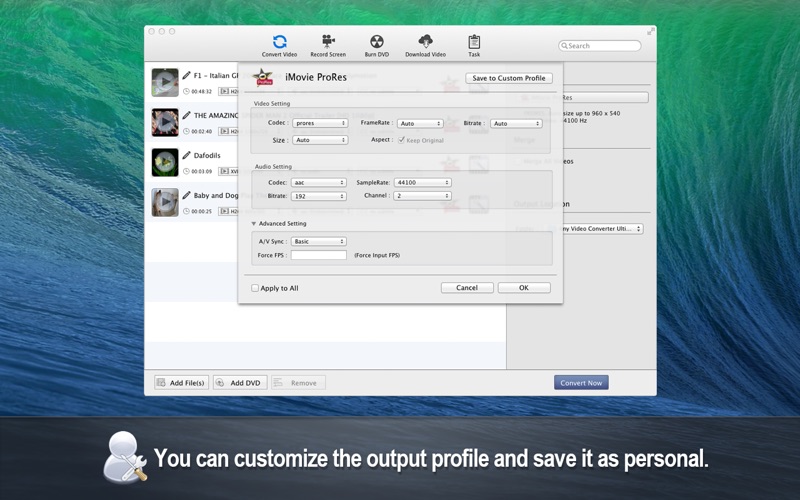Select the Dafodils file name text
The width and height of the screenshot is (800, 500).
tap(207, 155)
